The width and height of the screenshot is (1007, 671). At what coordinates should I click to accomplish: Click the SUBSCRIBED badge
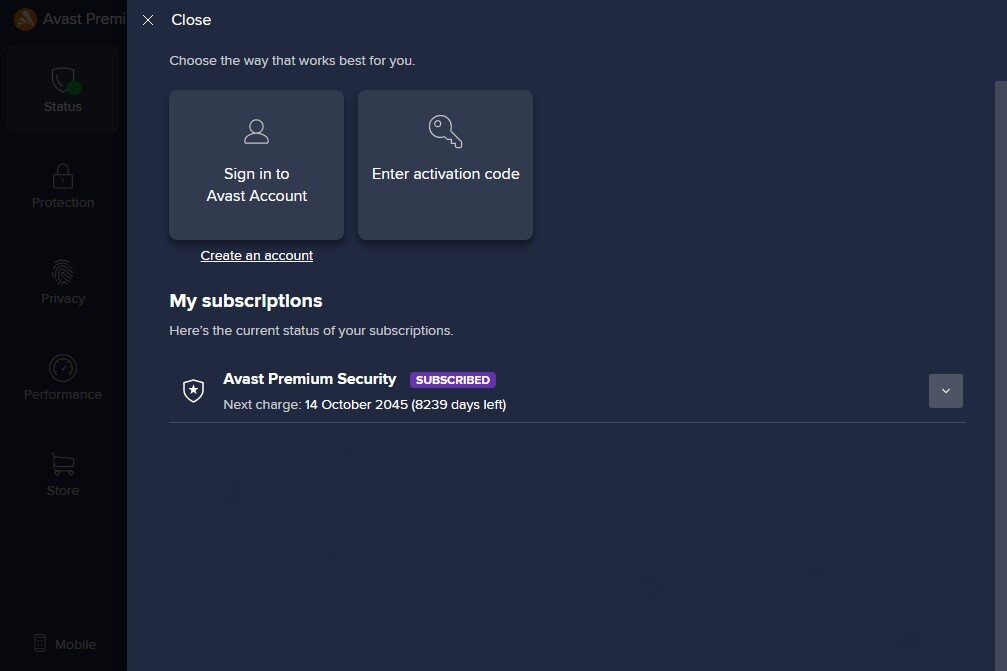tap(453, 379)
